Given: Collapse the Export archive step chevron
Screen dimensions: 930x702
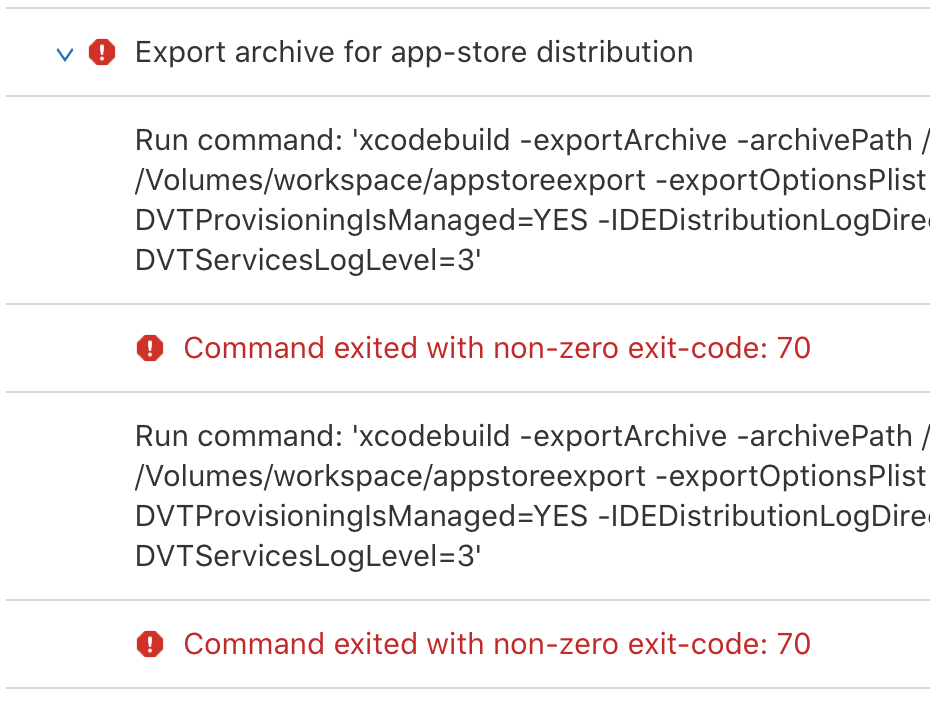Looking at the screenshot, I should (65, 54).
